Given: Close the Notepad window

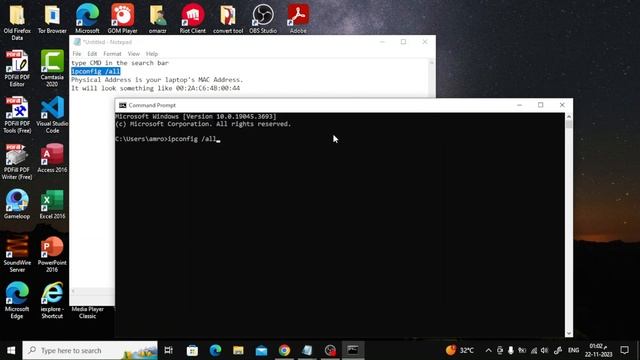Looking at the screenshot, I should pos(425,42).
